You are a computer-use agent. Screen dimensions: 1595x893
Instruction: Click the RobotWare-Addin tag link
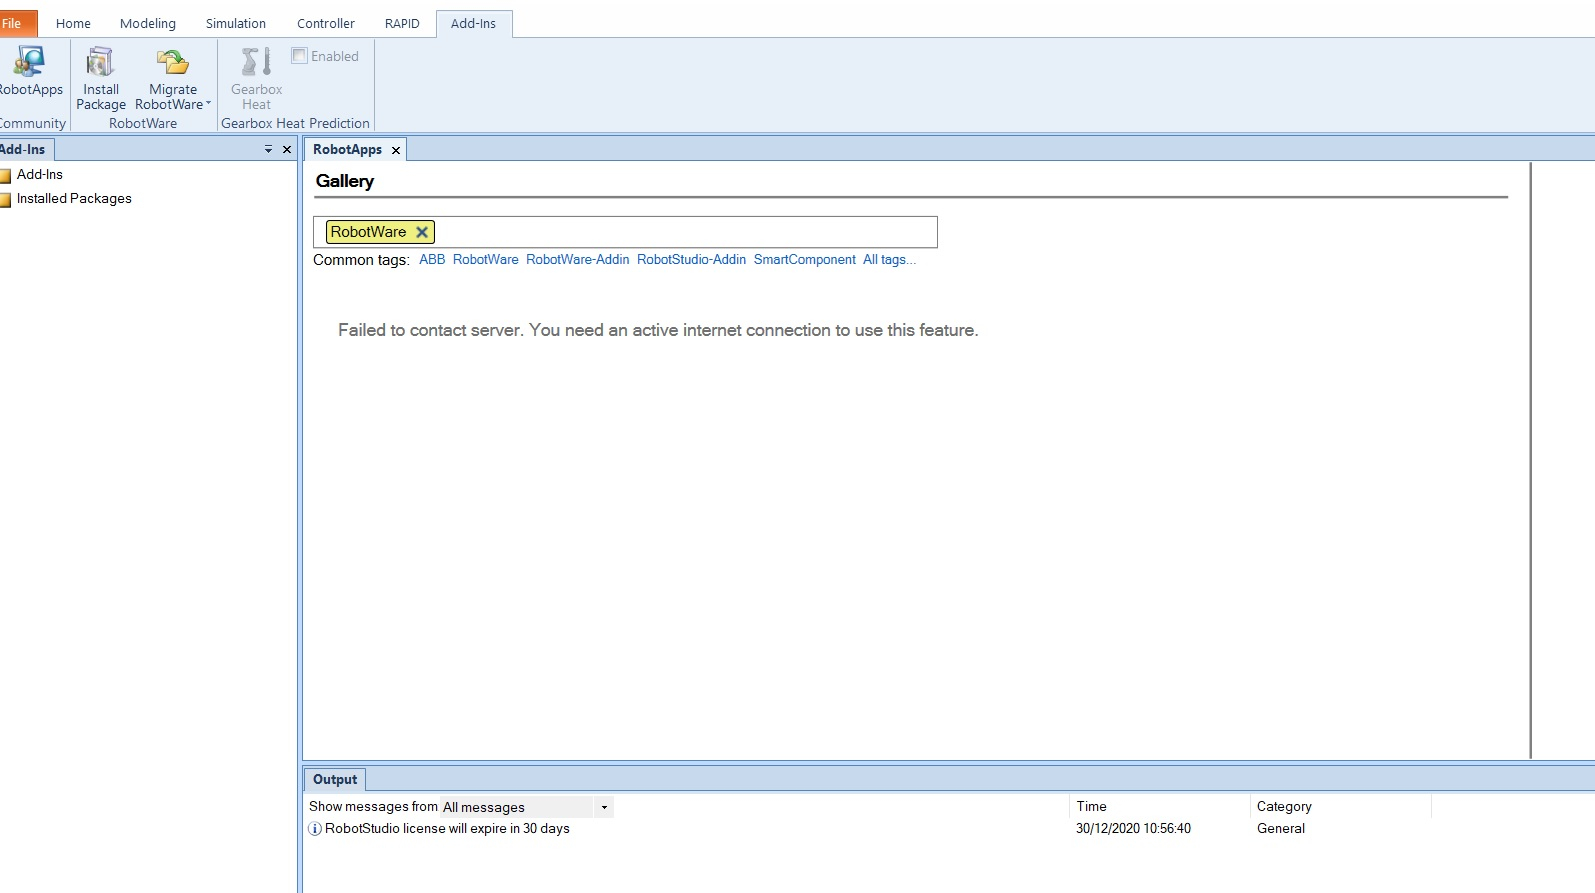[x=578, y=260]
